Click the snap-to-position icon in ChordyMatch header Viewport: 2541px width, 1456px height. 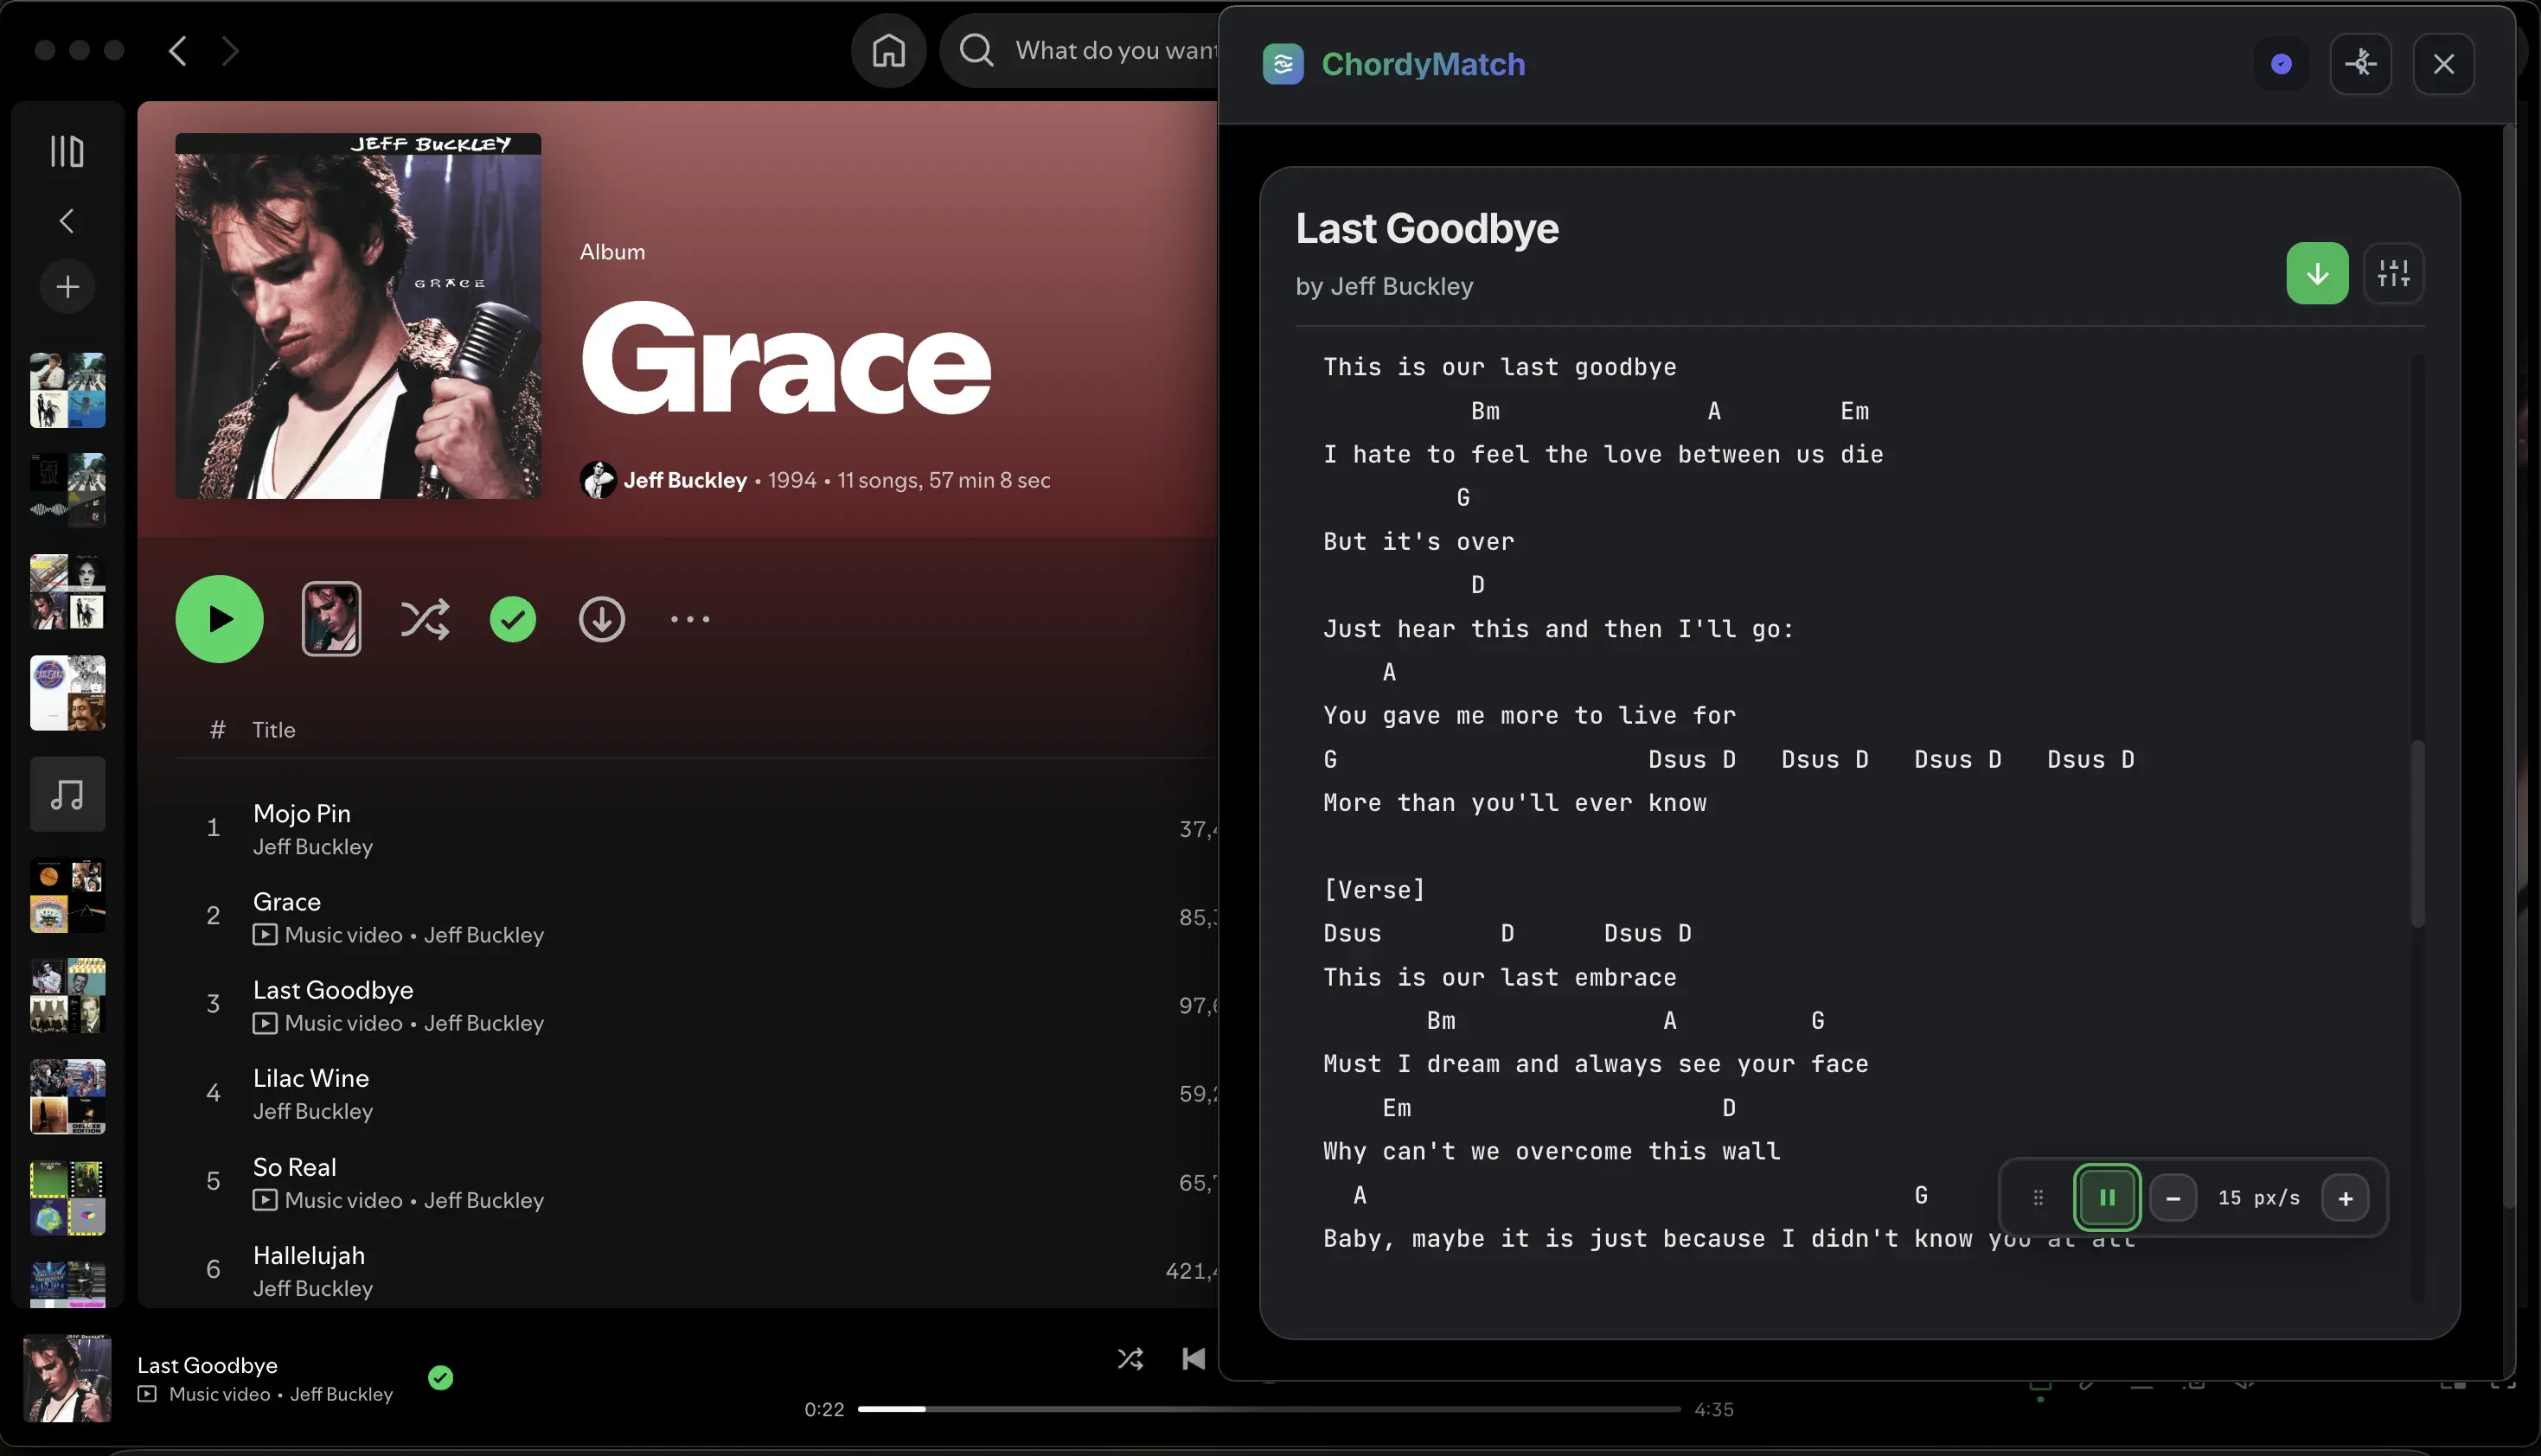tap(2361, 64)
